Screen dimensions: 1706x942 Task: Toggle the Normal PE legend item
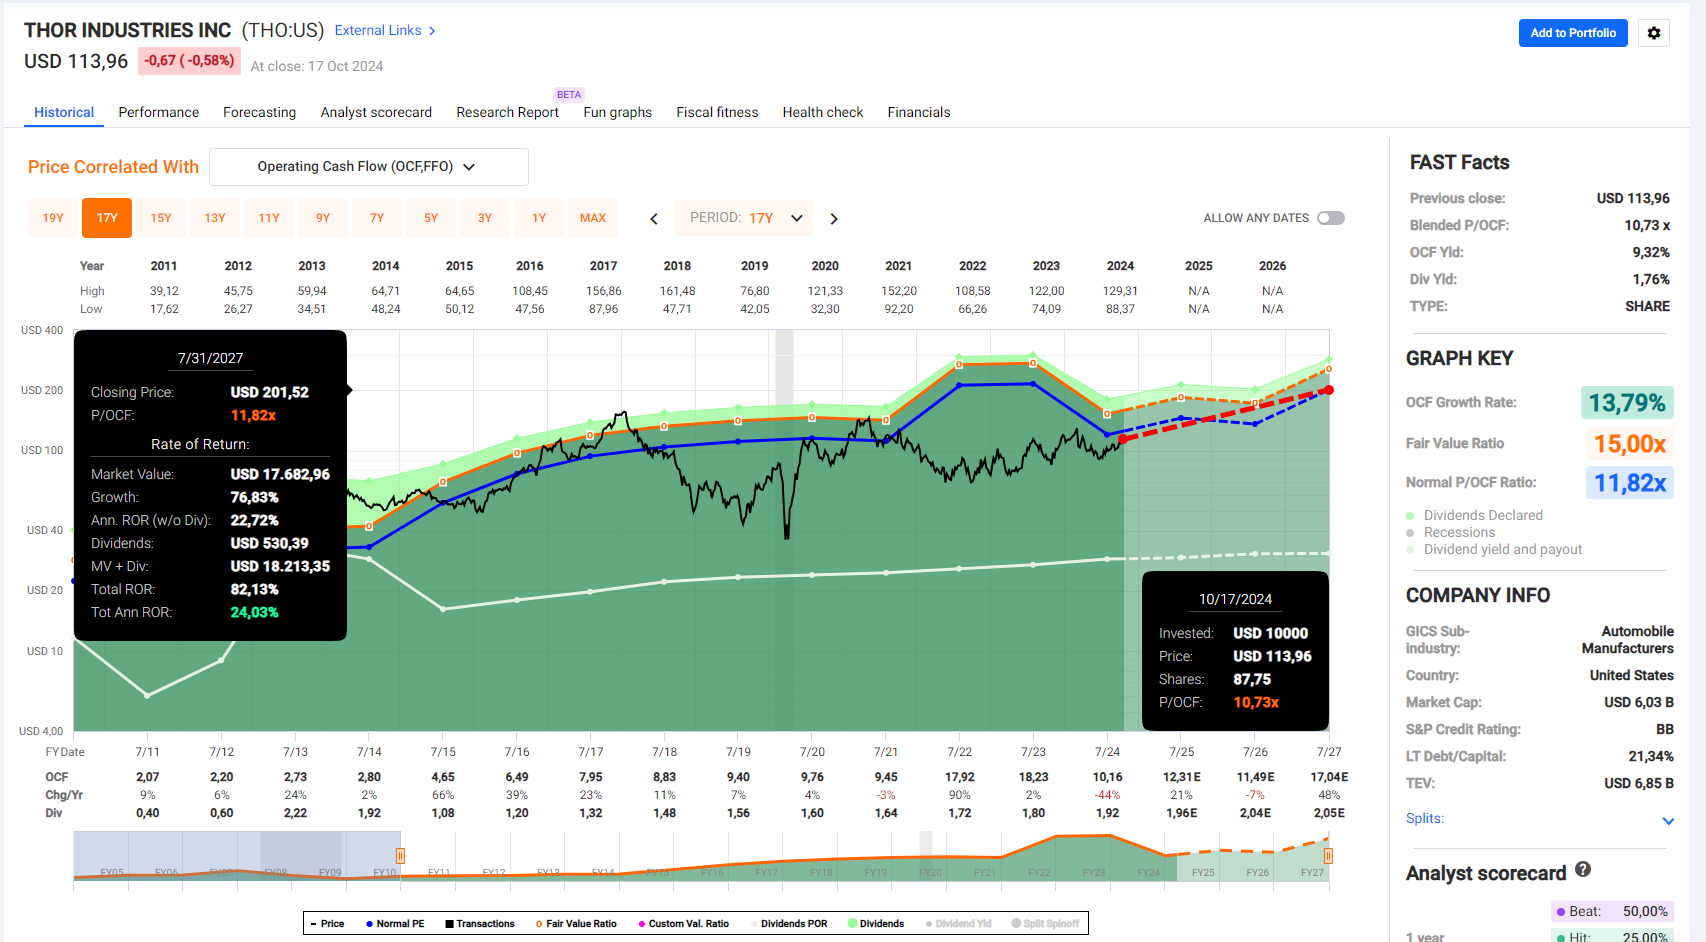tap(395, 924)
